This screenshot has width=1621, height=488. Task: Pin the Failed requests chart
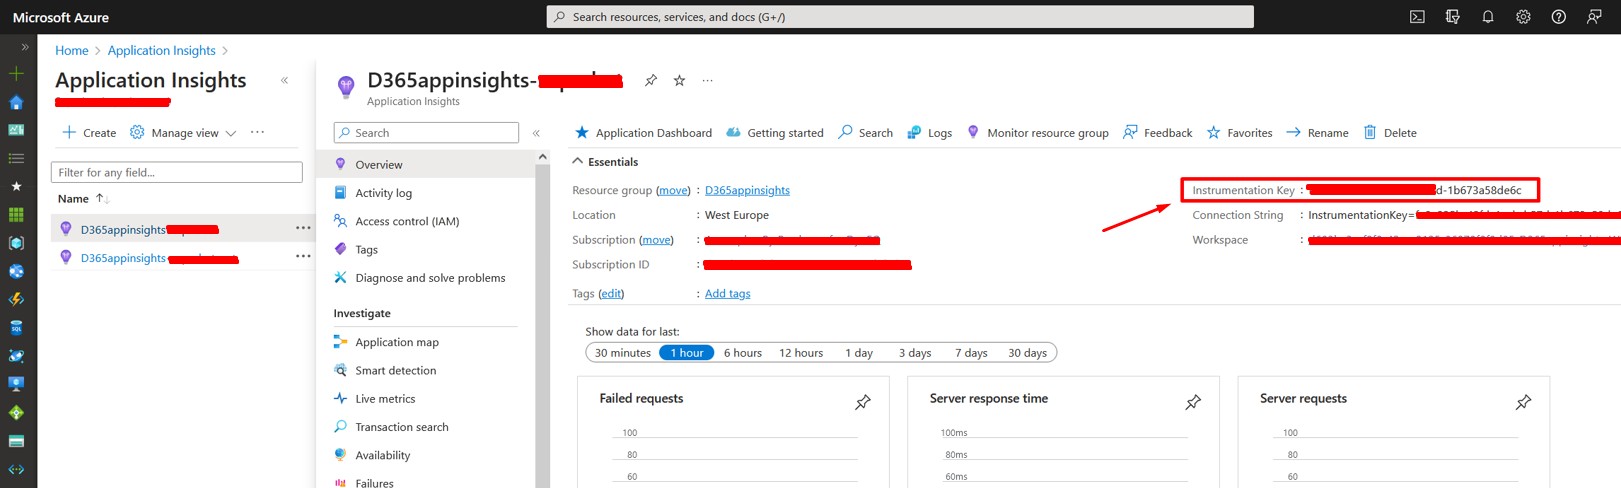click(x=862, y=402)
